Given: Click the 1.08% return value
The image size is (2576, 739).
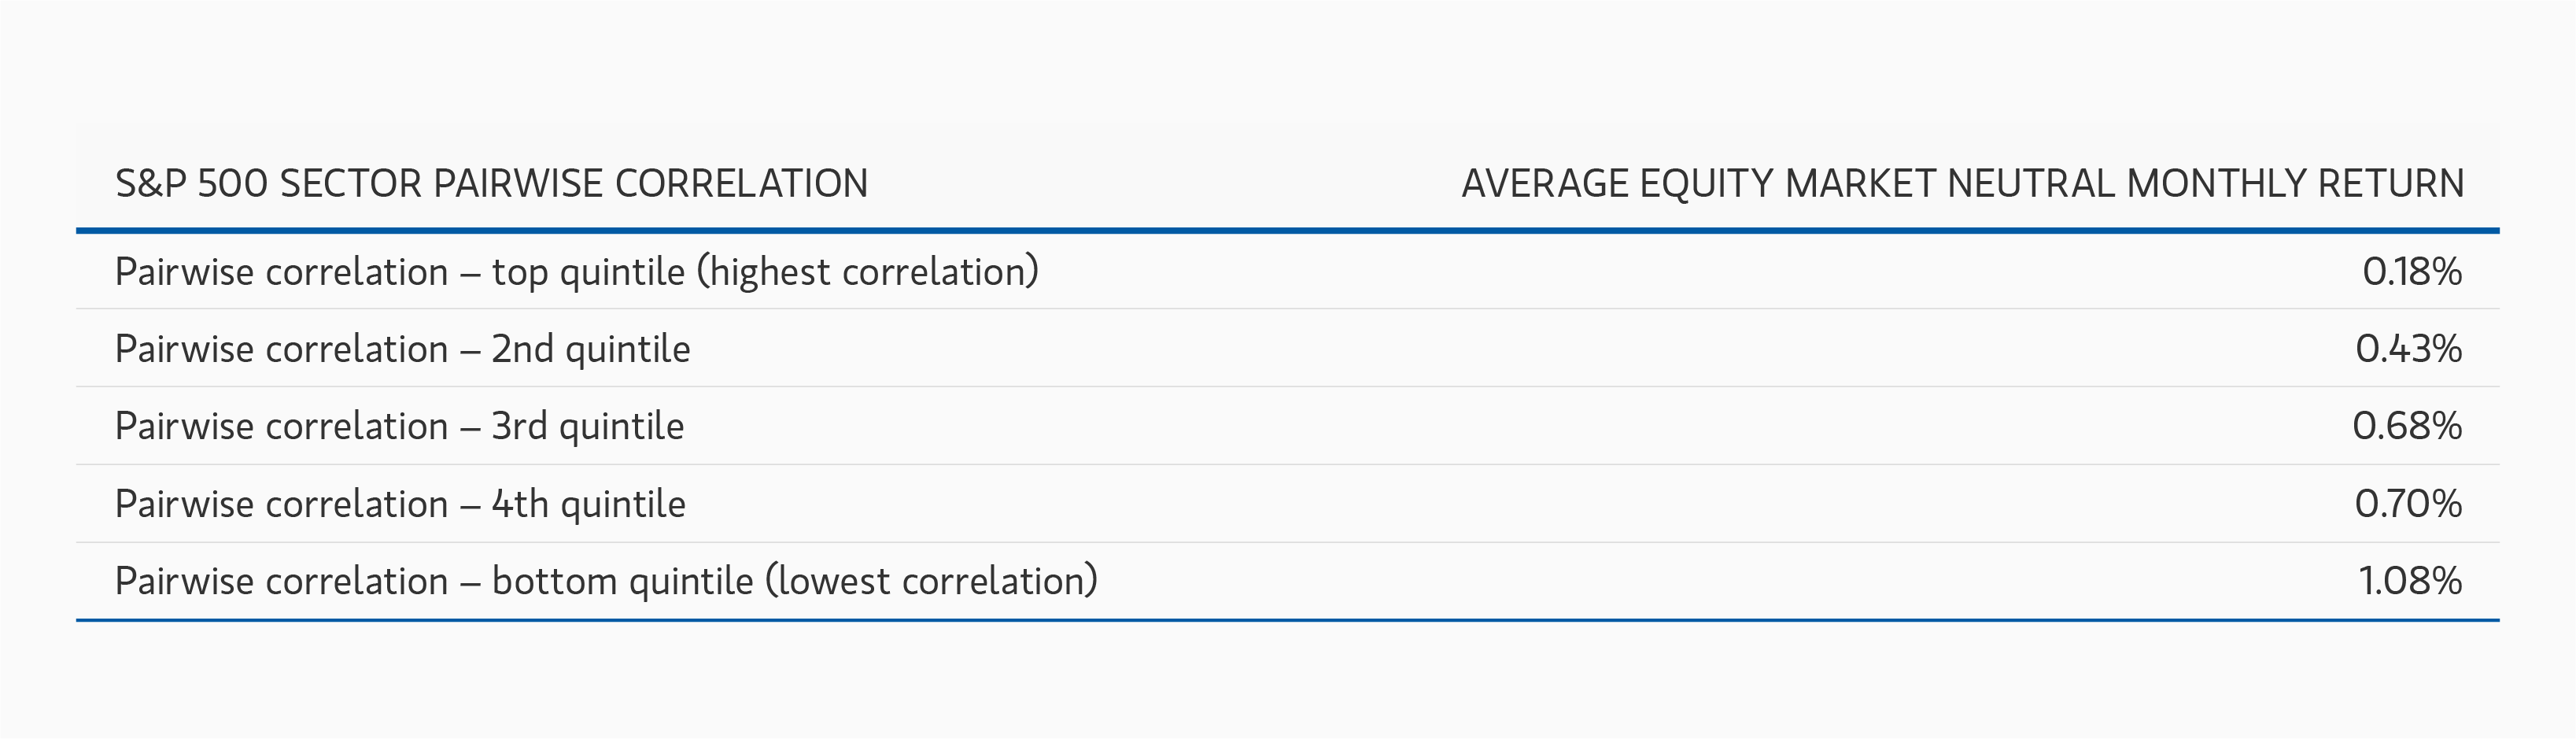Looking at the screenshot, I should [2410, 581].
